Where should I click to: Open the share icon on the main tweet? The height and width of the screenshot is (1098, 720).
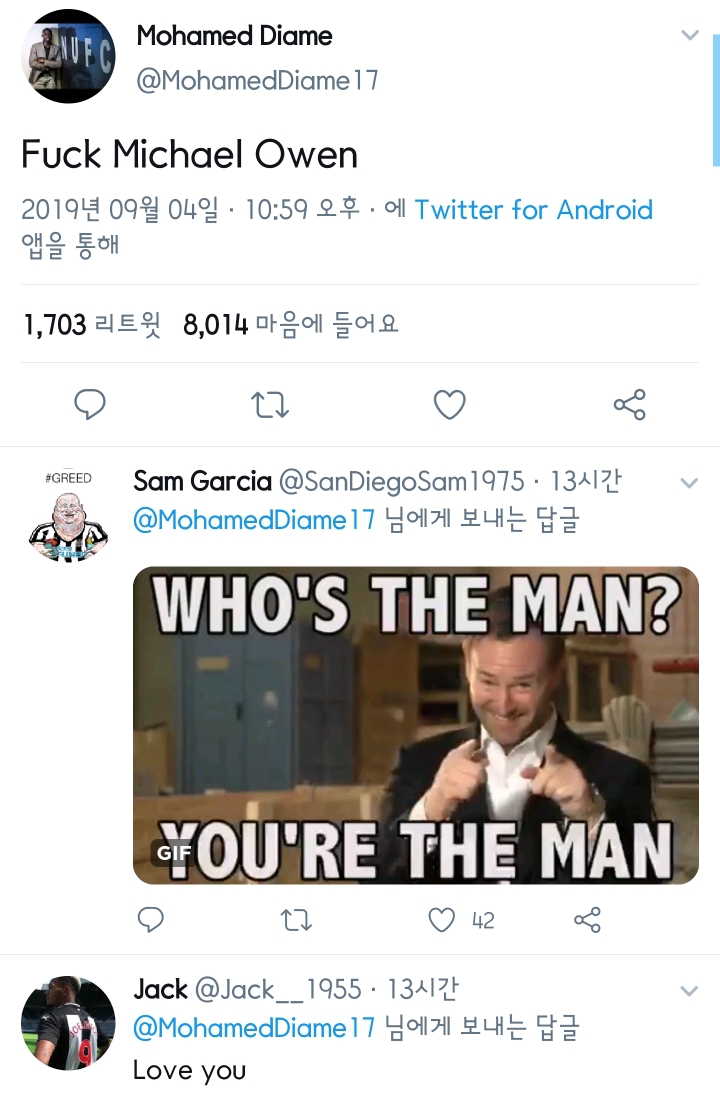(629, 404)
